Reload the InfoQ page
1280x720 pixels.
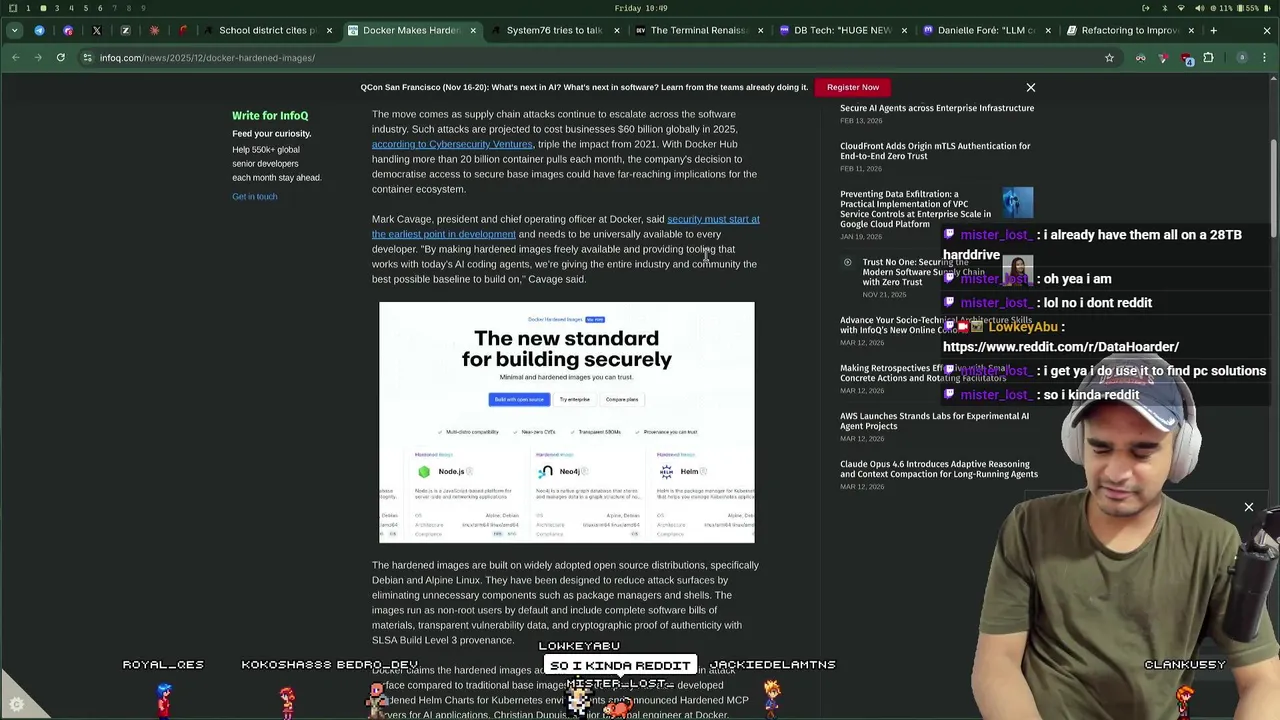click(60, 58)
